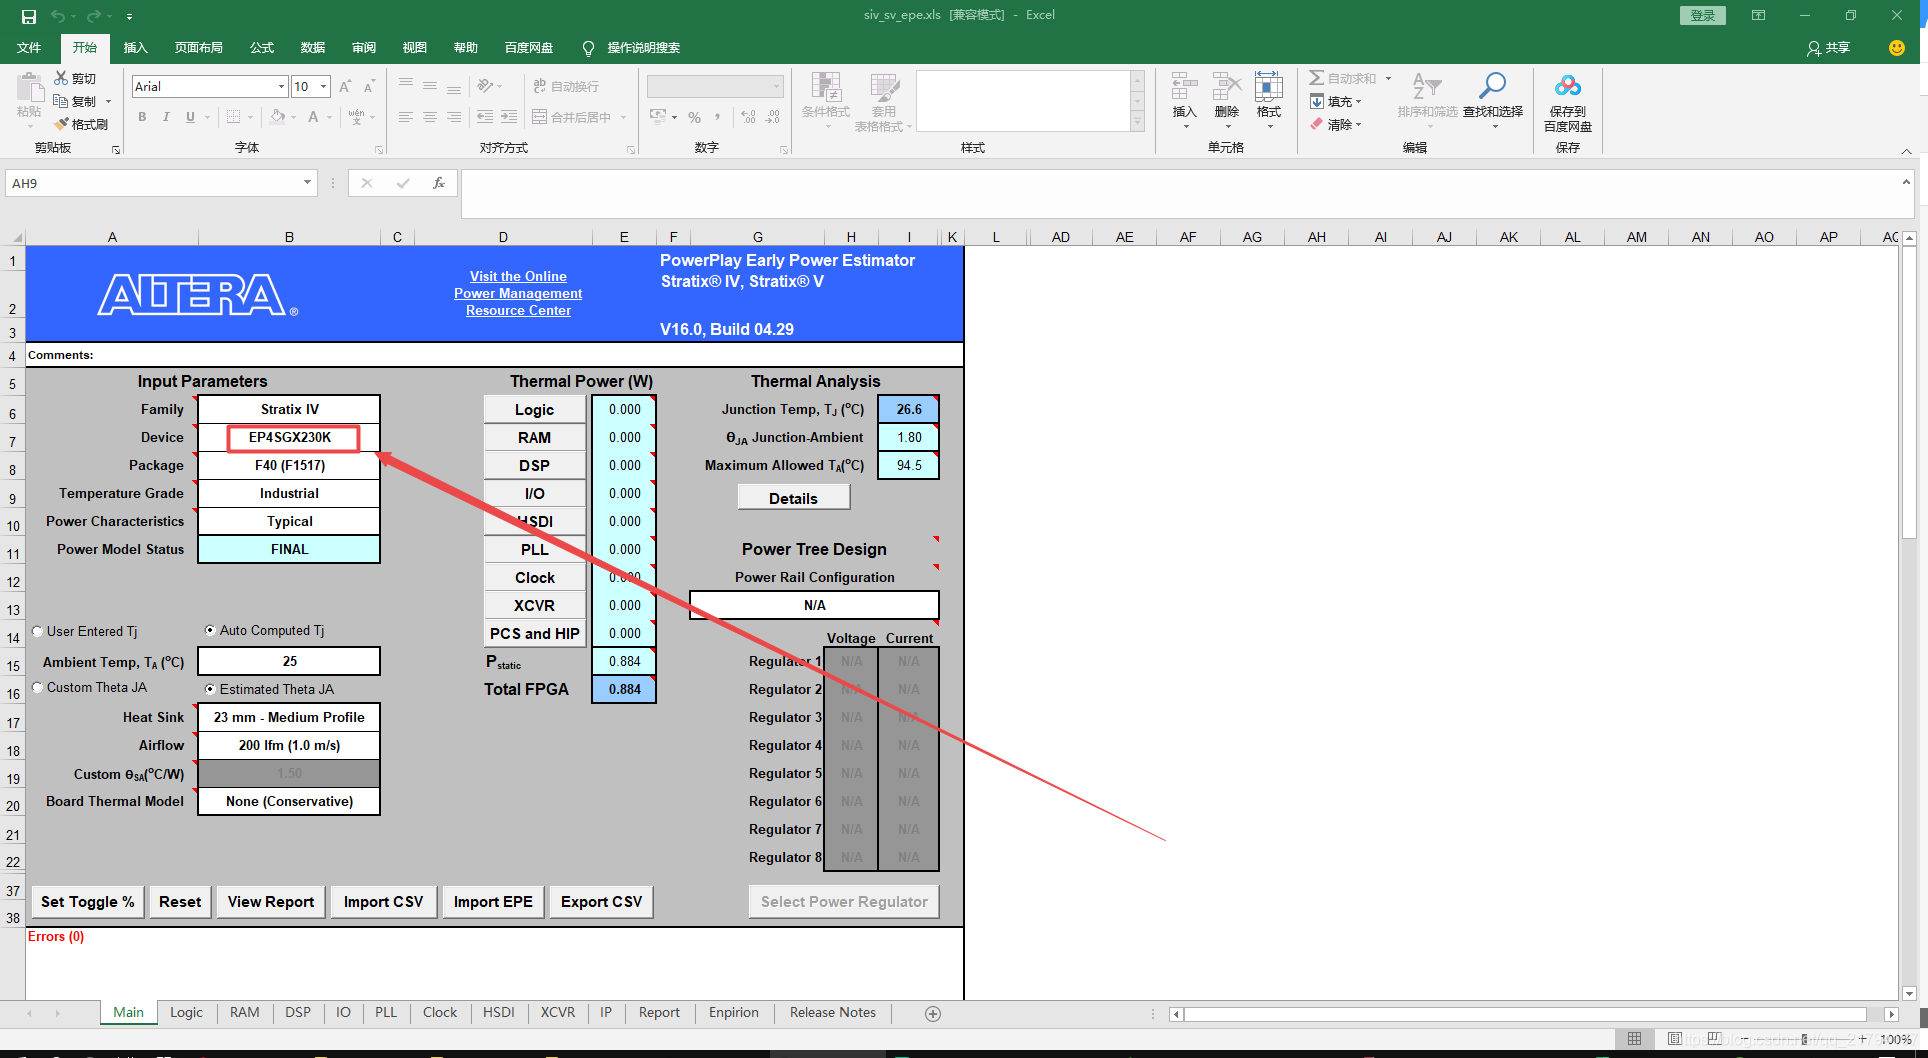Select the Device cell EP4SGX230K
This screenshot has height=1058, width=1928.
[x=290, y=438]
